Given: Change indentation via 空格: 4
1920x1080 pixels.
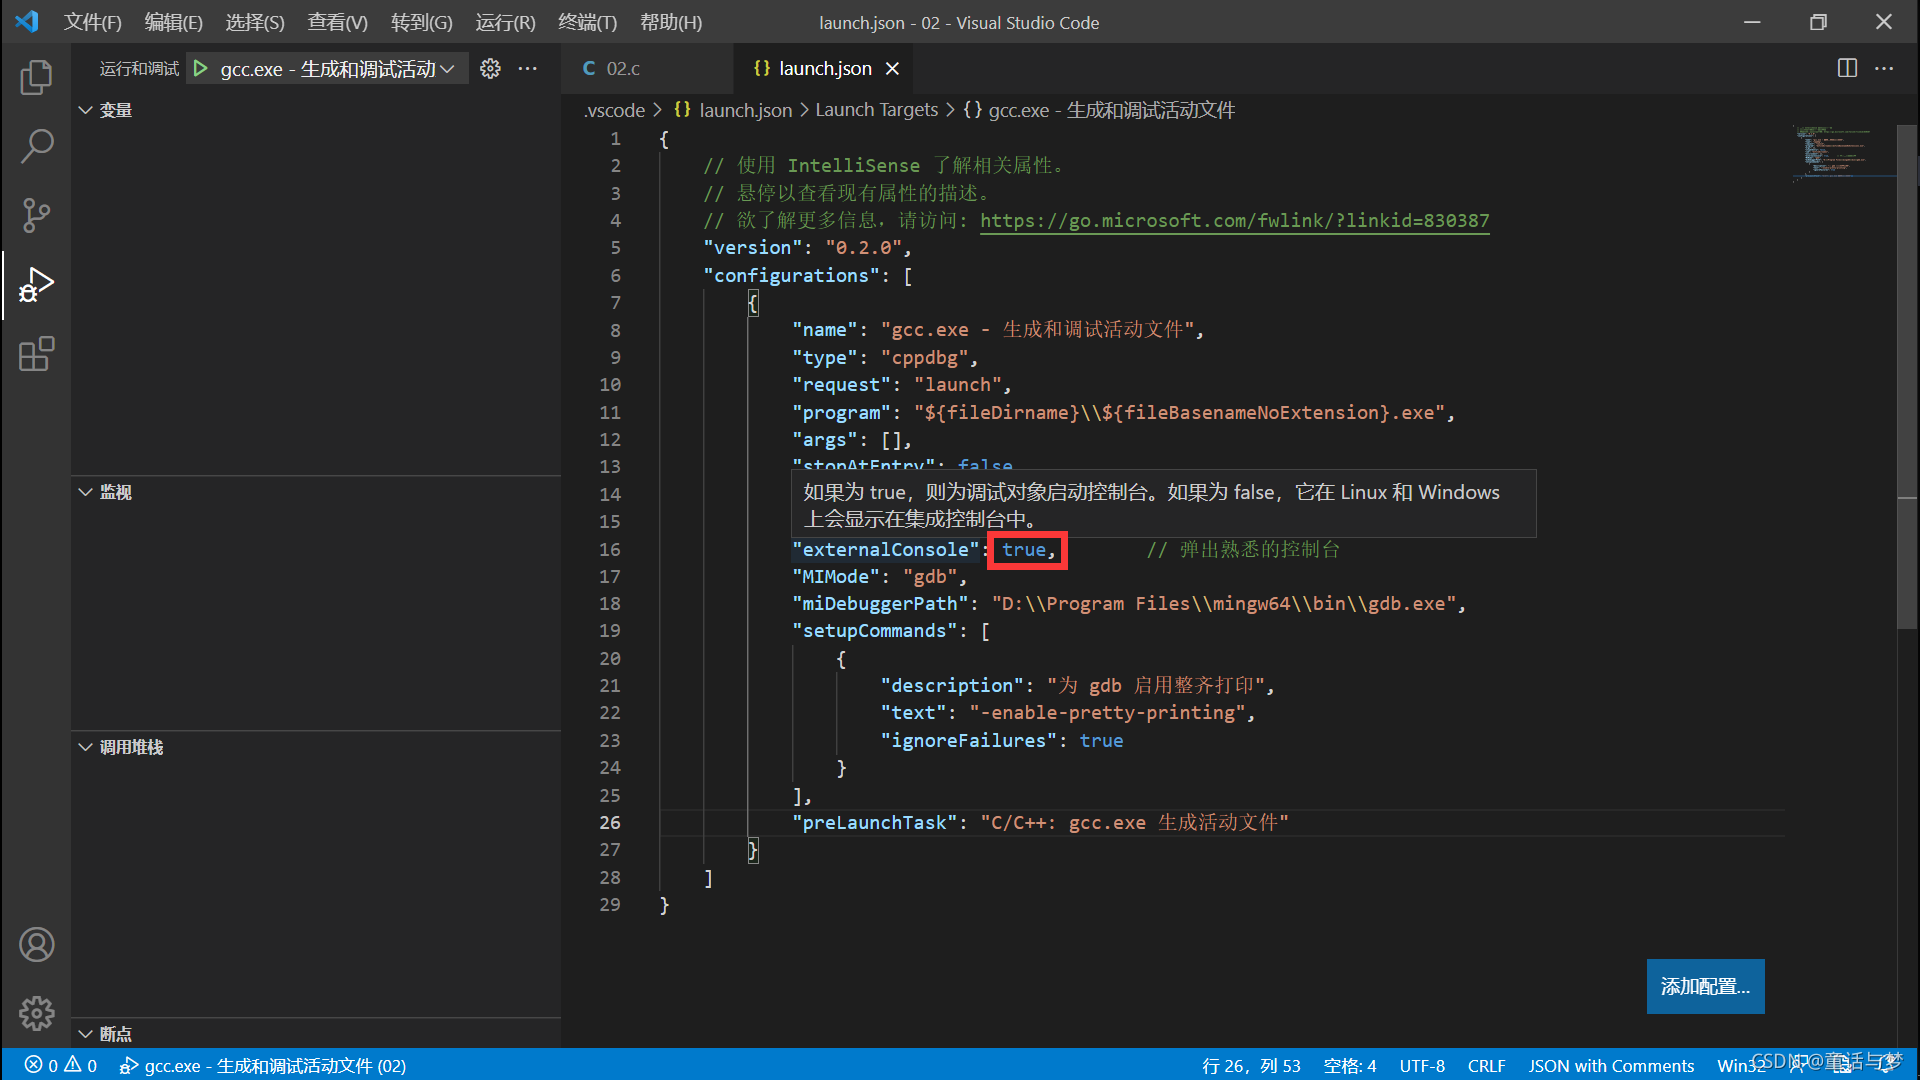Looking at the screenshot, I should (1350, 1066).
